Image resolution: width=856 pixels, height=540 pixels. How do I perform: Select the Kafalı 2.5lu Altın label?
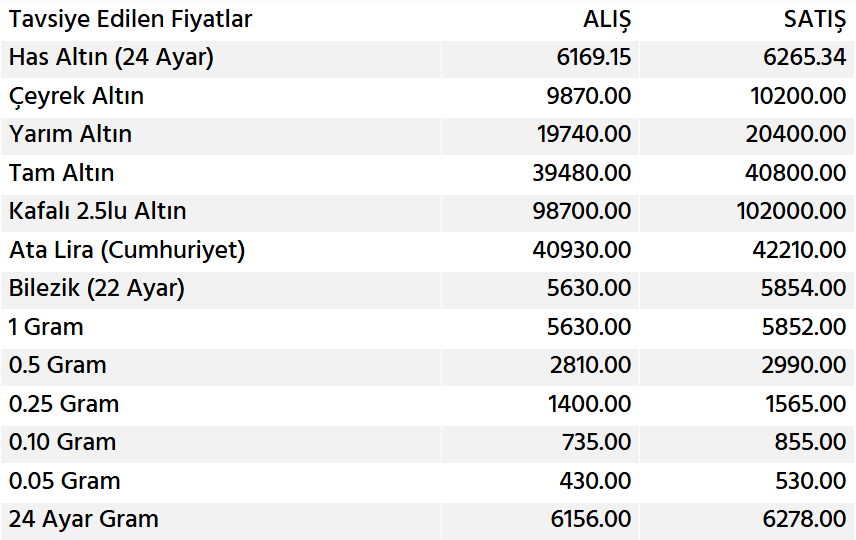point(97,211)
